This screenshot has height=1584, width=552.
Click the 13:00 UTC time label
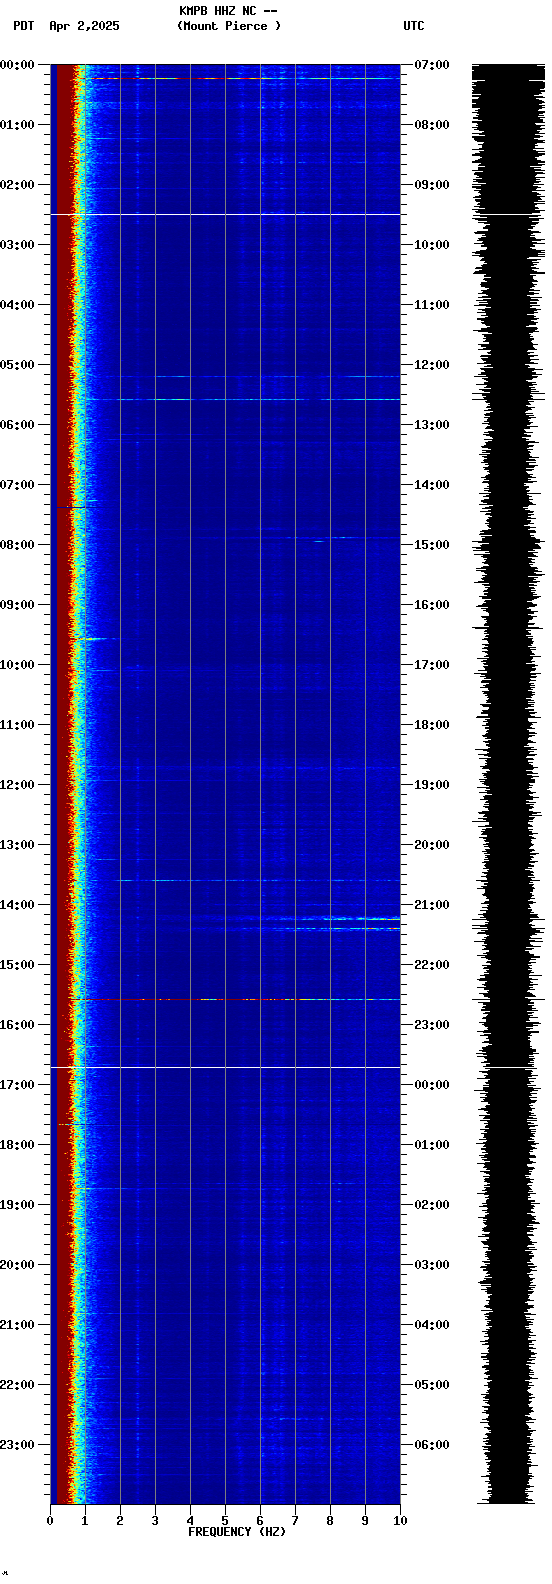tap(432, 425)
